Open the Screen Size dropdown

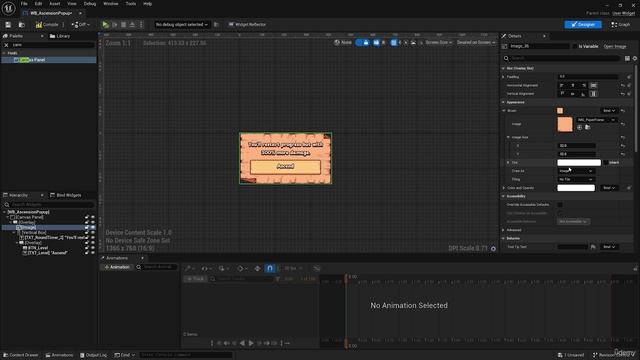click(438, 42)
